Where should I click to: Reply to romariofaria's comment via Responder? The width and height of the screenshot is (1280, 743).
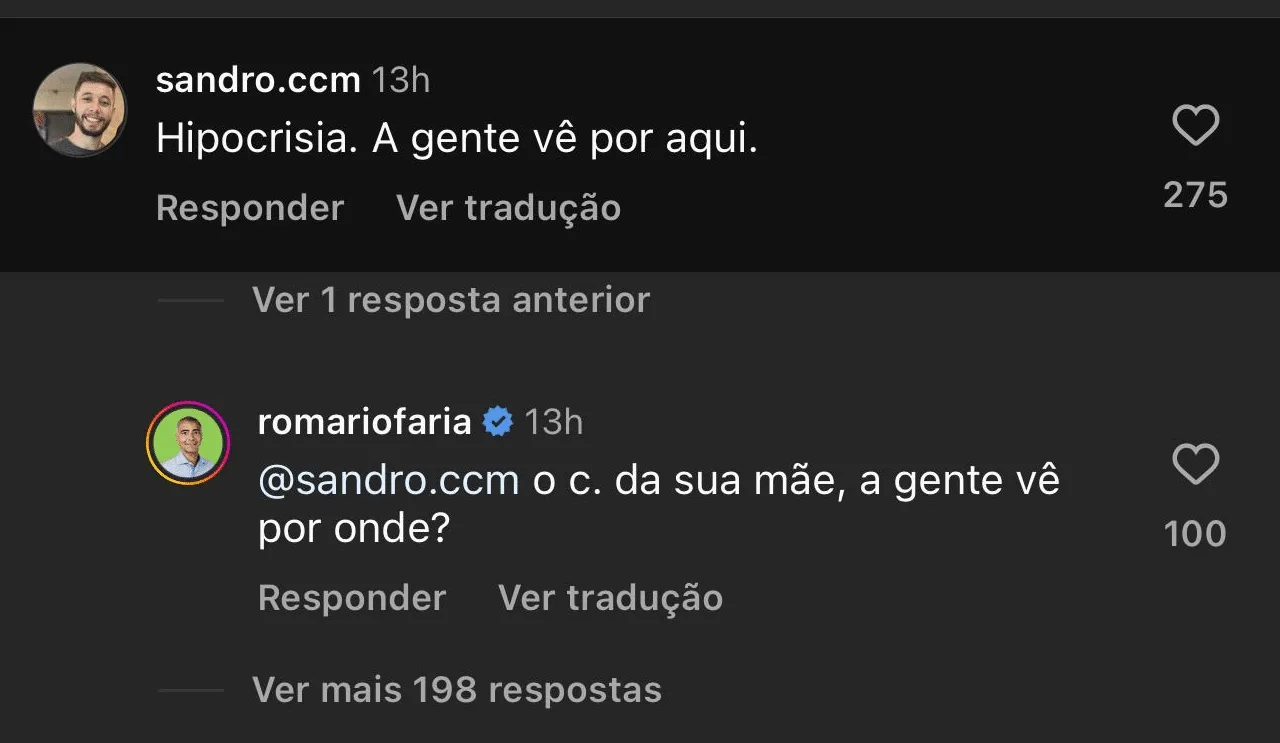(352, 598)
